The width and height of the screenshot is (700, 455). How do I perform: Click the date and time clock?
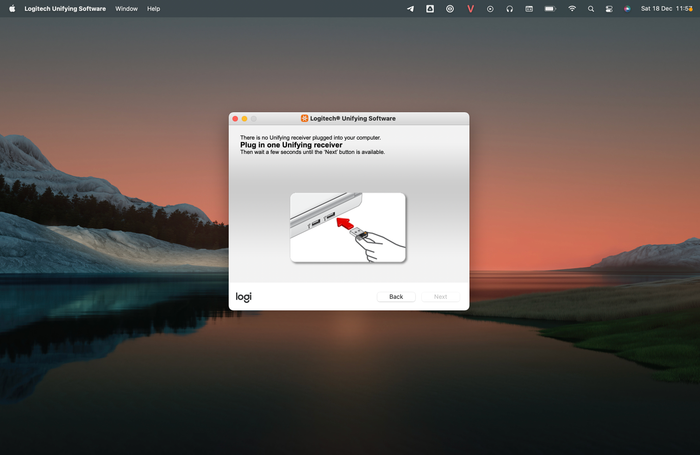pos(667,8)
